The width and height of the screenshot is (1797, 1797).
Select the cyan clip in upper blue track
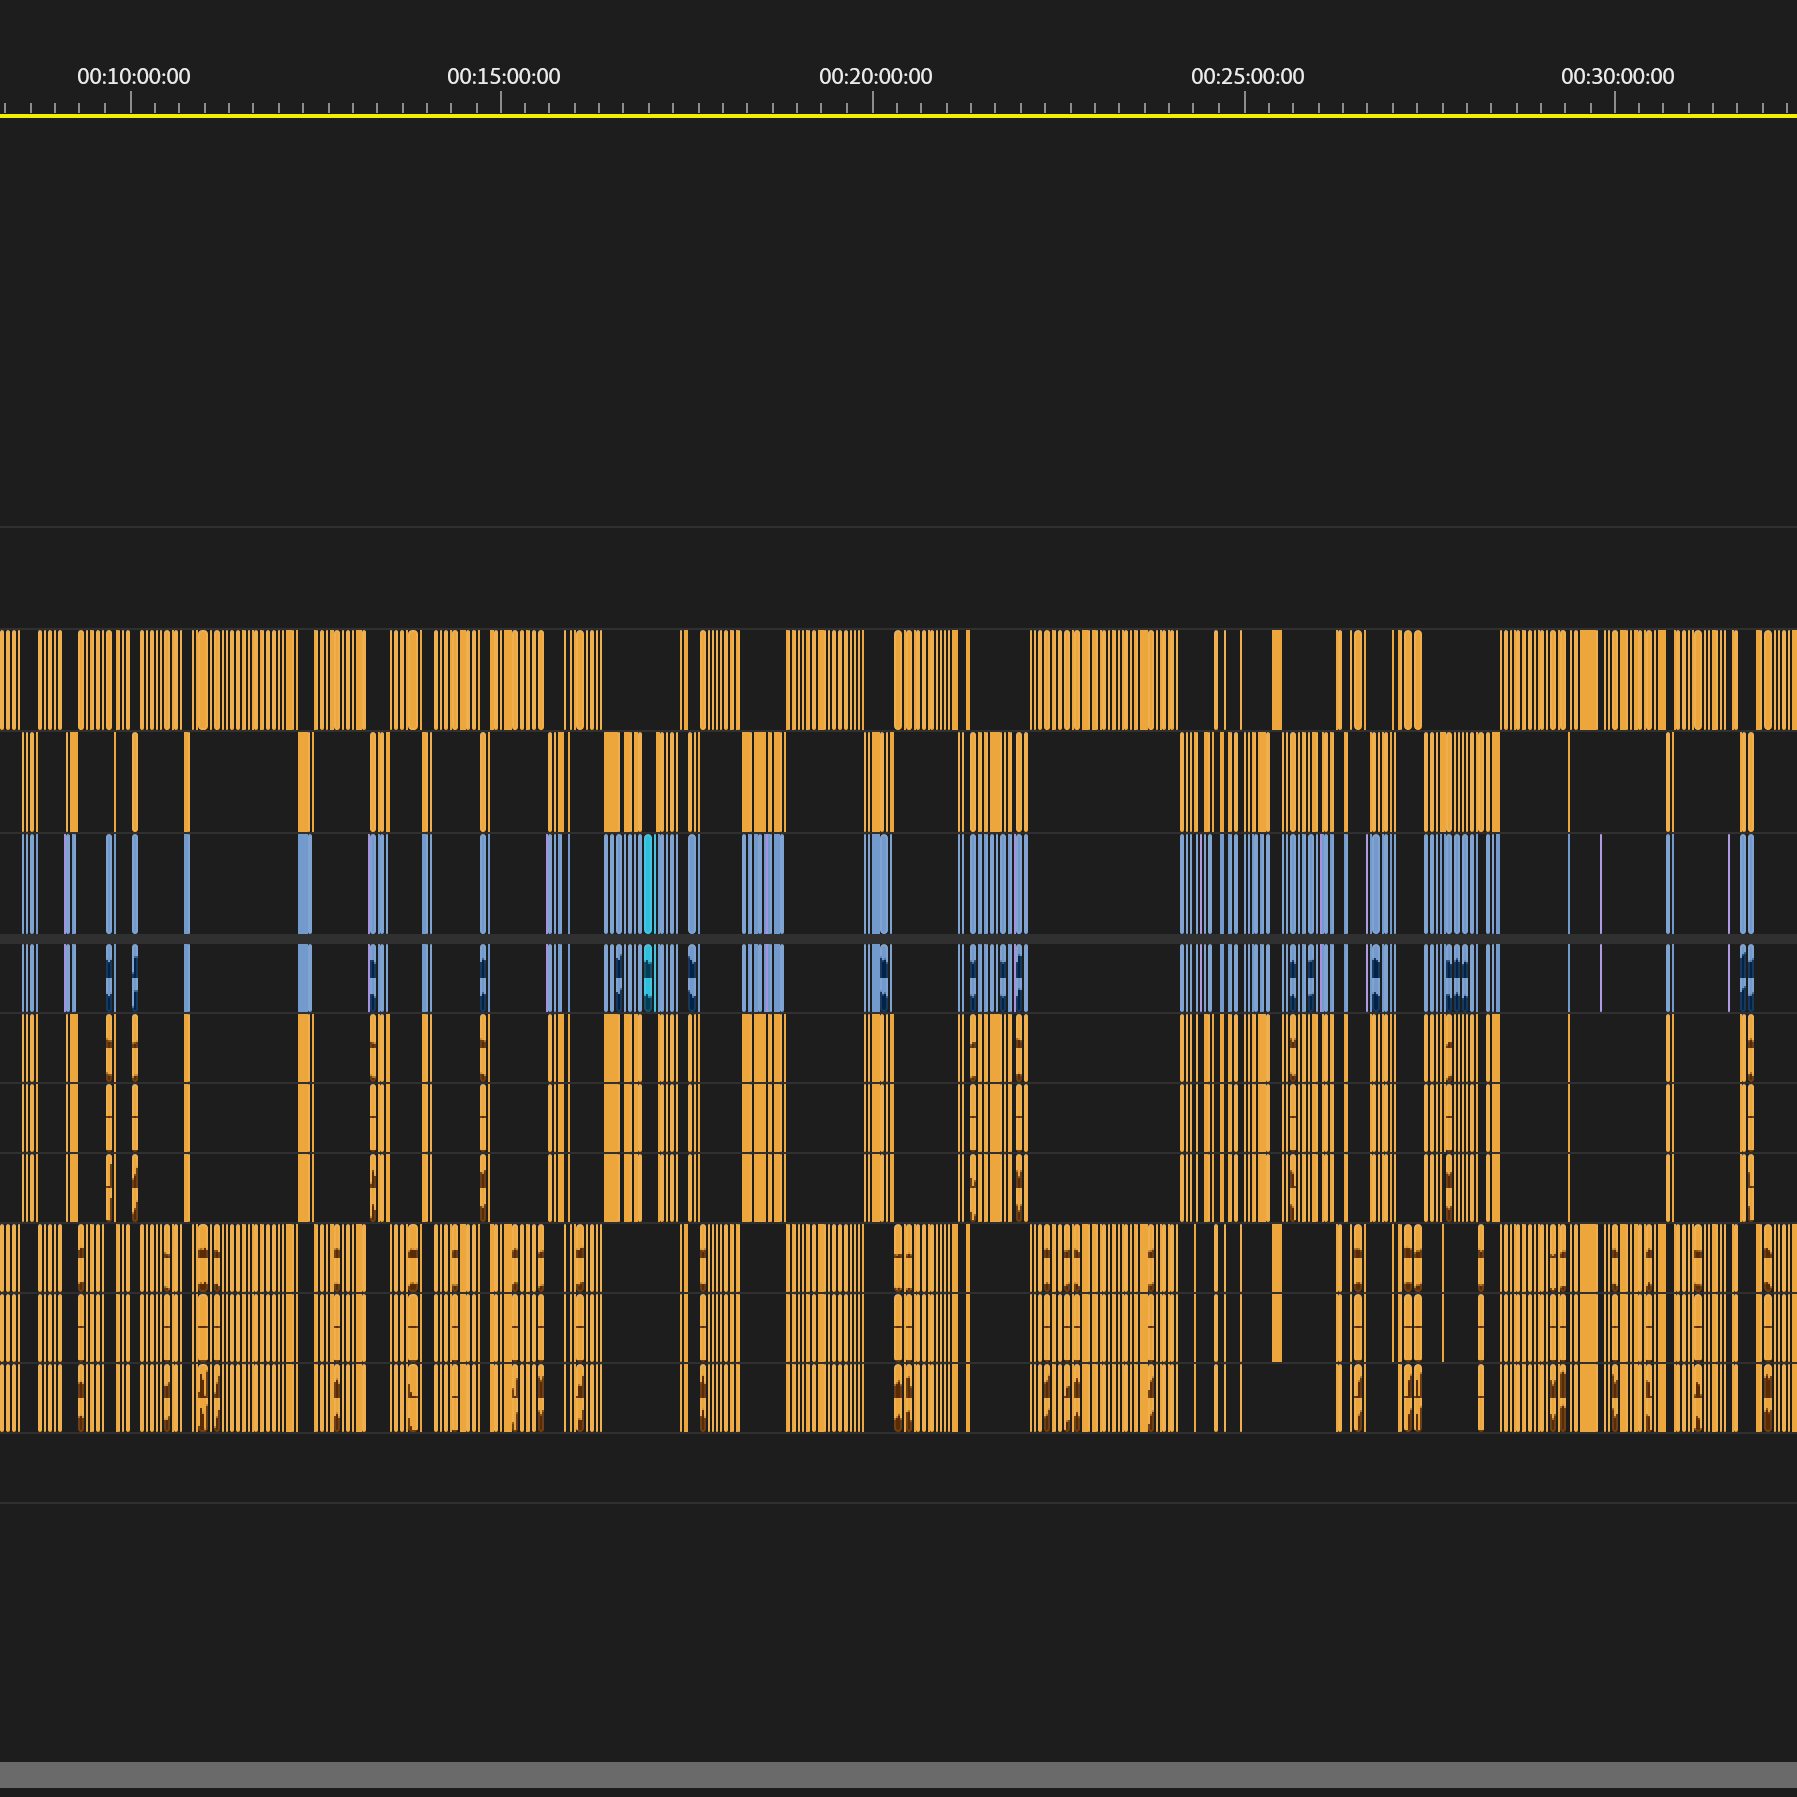click(649, 884)
